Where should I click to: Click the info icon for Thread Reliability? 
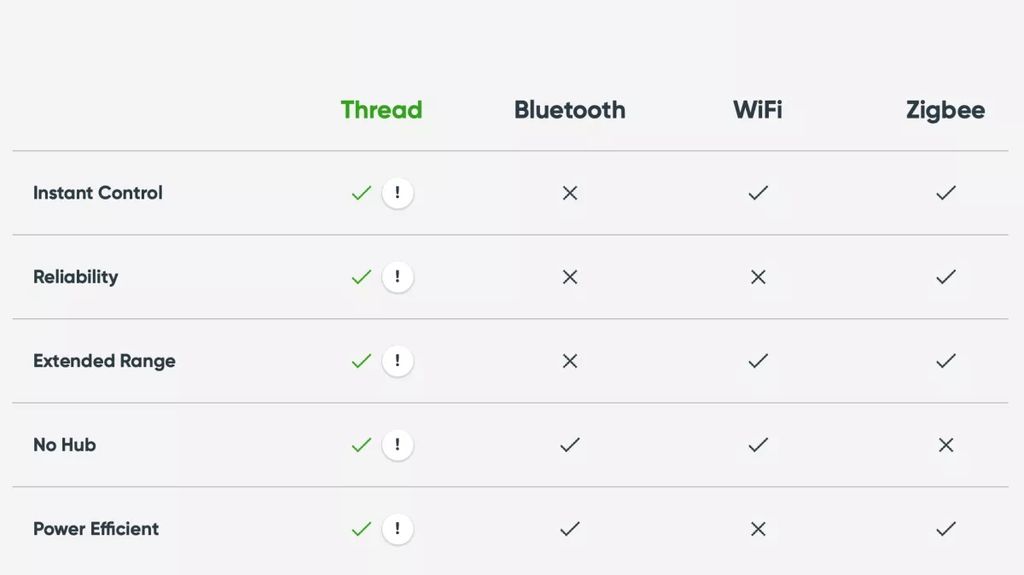397,277
